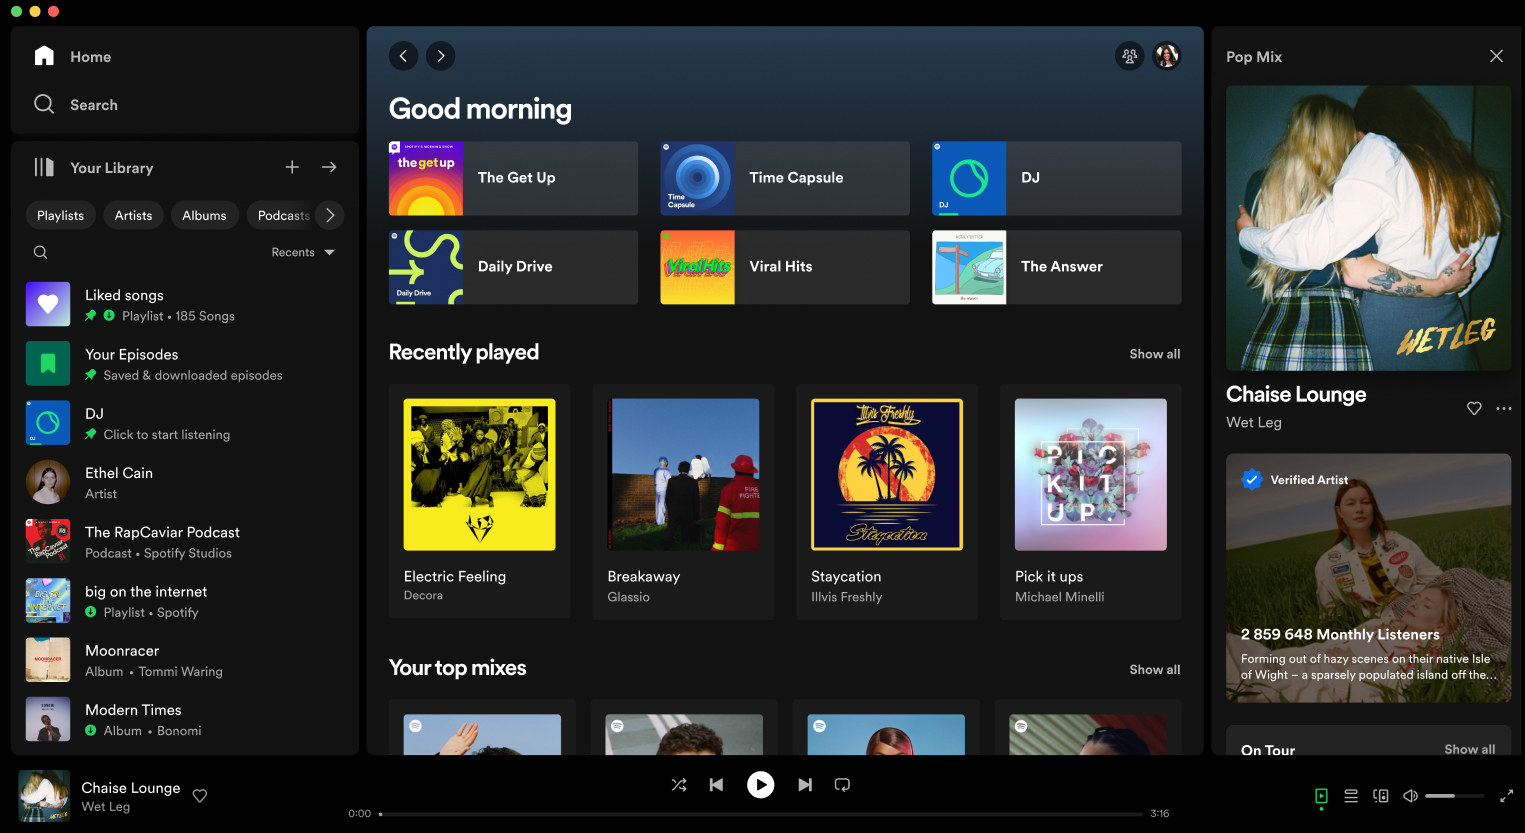Click the Friend Activity icon in the top bar
1525x833 pixels.
click(1129, 56)
